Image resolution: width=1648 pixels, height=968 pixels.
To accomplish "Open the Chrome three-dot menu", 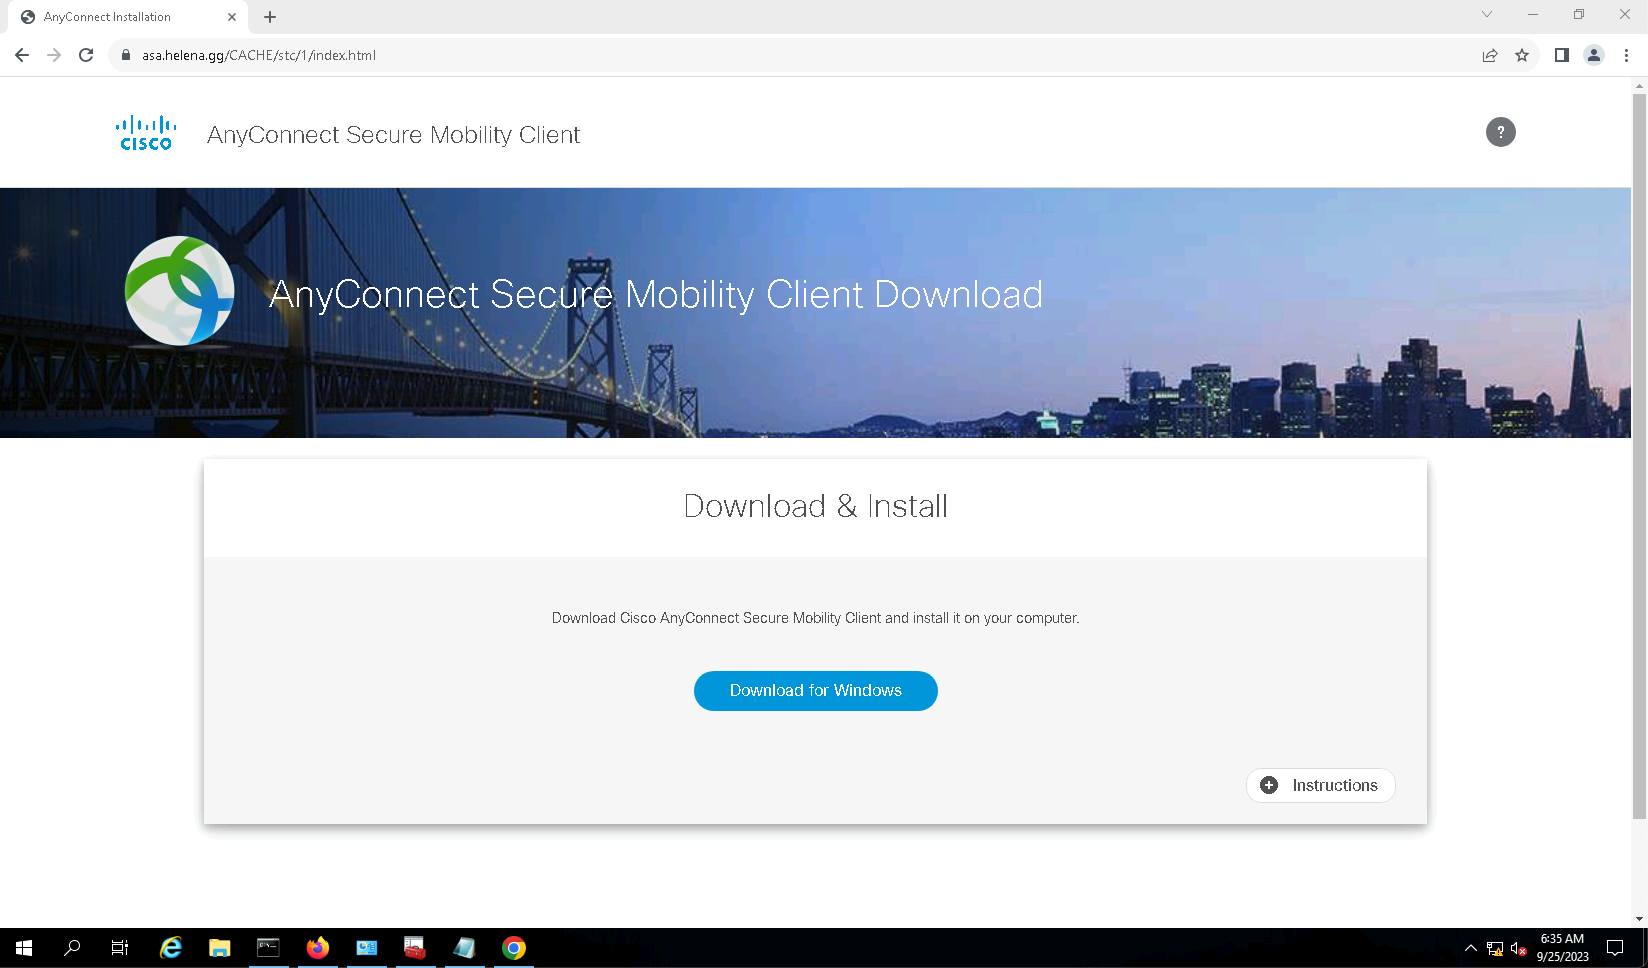I will pyautogui.click(x=1627, y=55).
